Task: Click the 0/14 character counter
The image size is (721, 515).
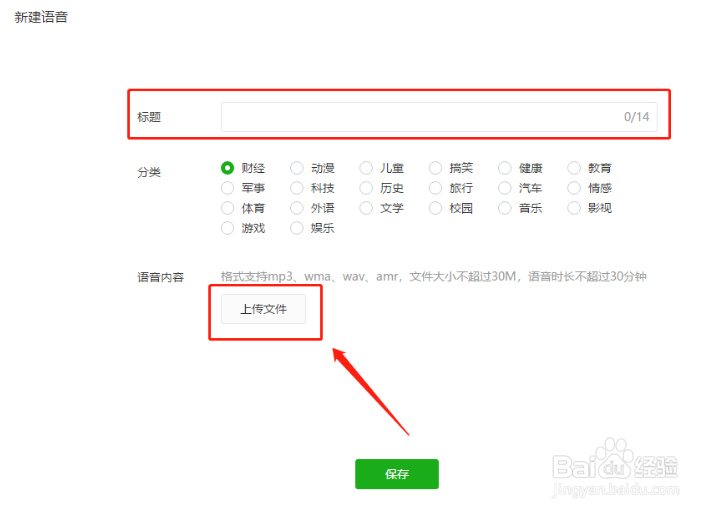Action: (x=636, y=117)
